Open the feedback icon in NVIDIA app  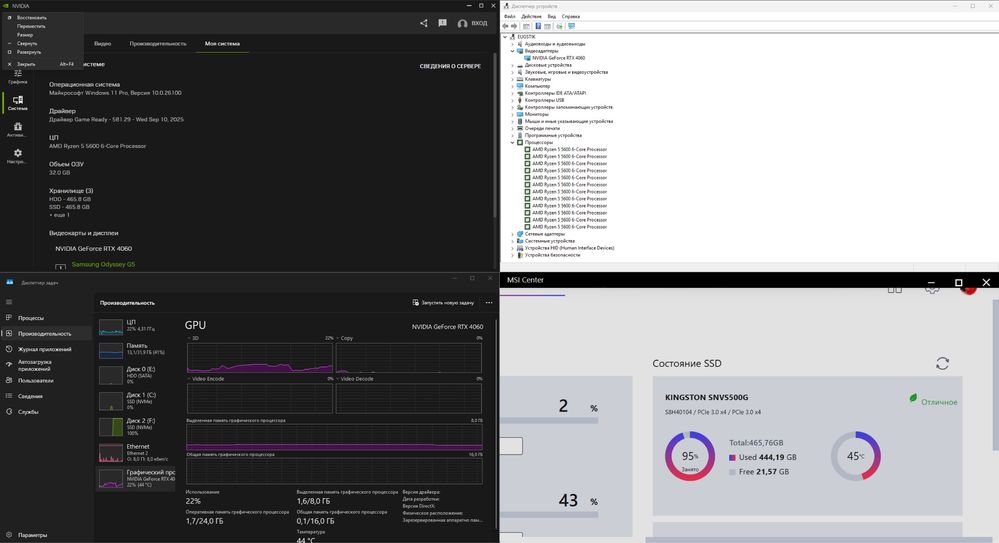click(442, 23)
